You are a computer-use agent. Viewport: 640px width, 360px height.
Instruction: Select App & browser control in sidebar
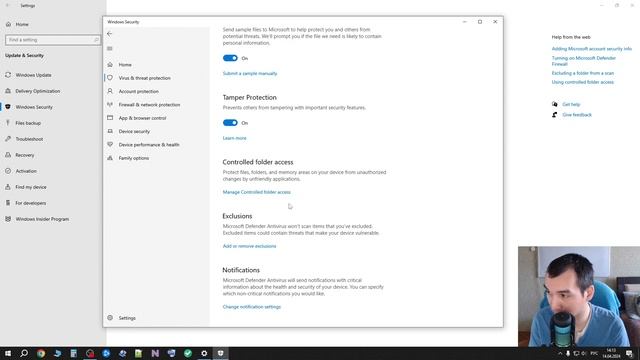tap(142, 118)
